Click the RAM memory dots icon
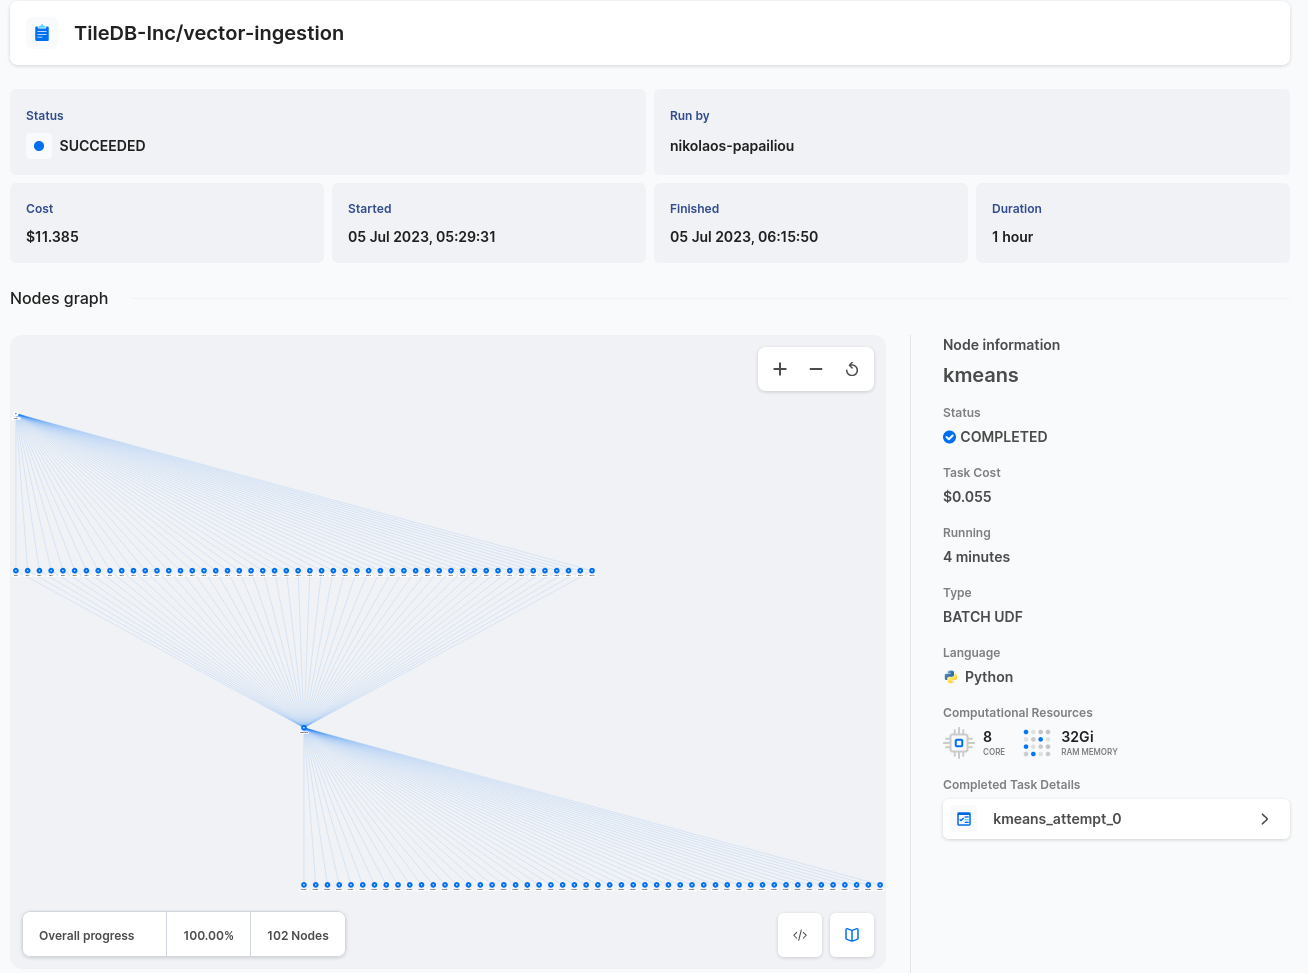 pos(1037,743)
